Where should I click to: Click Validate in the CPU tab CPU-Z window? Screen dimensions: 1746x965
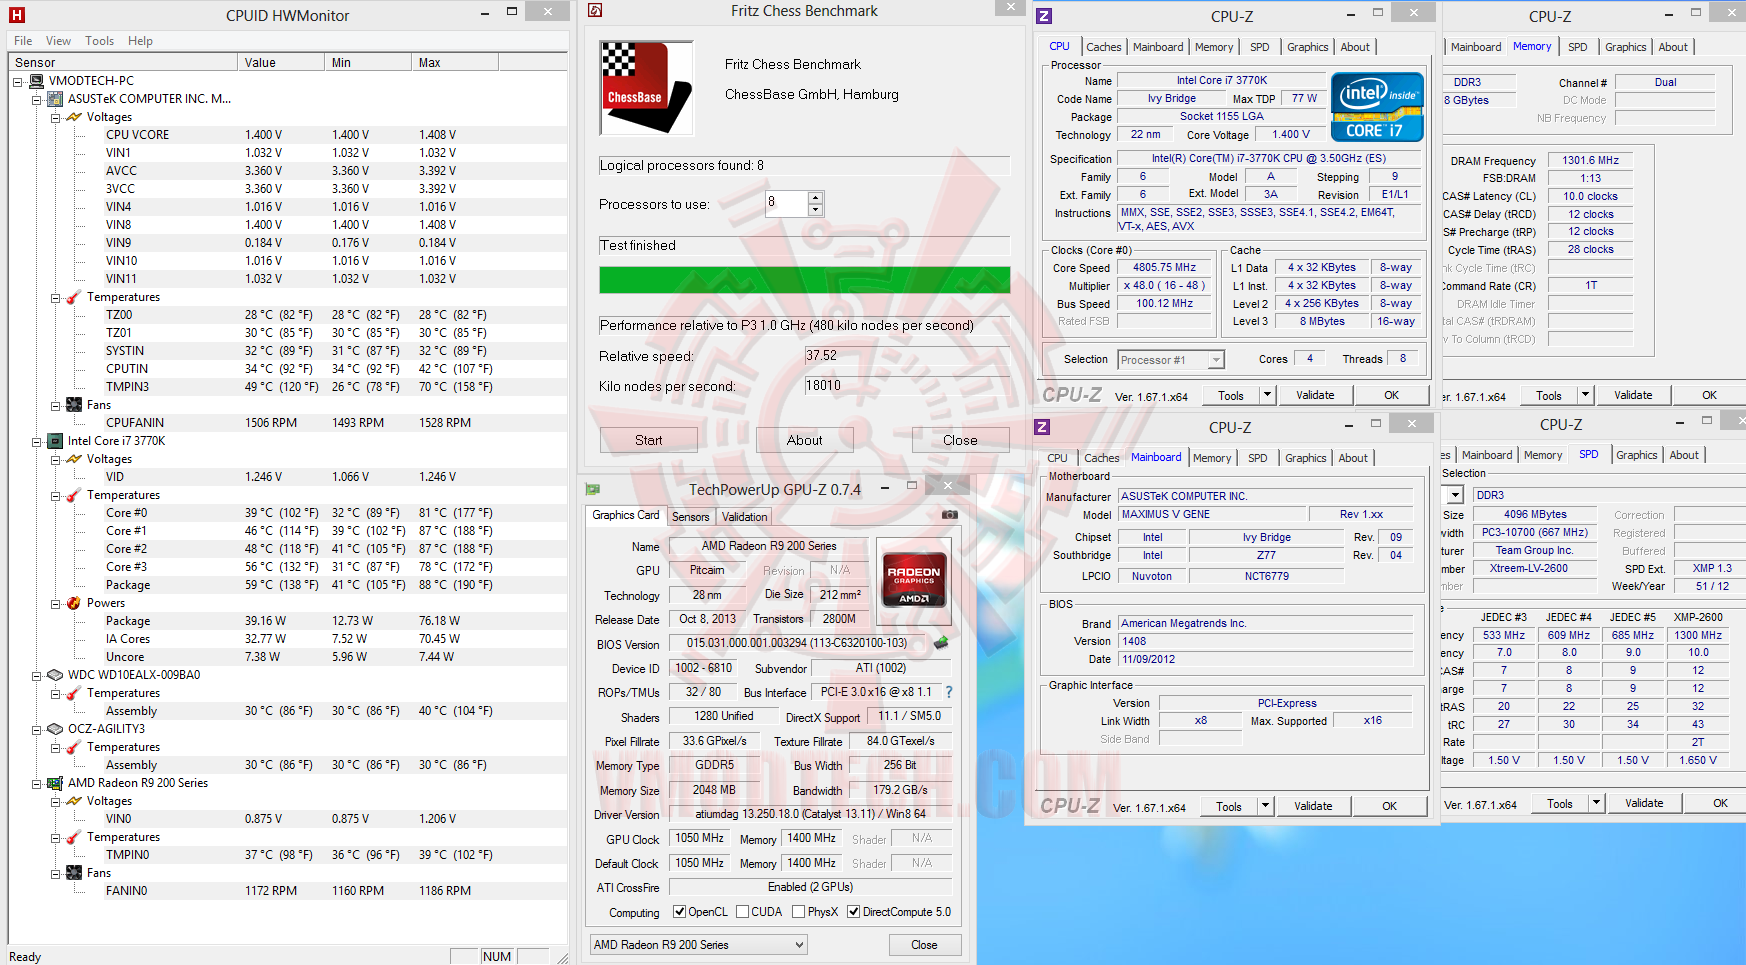click(x=1315, y=395)
